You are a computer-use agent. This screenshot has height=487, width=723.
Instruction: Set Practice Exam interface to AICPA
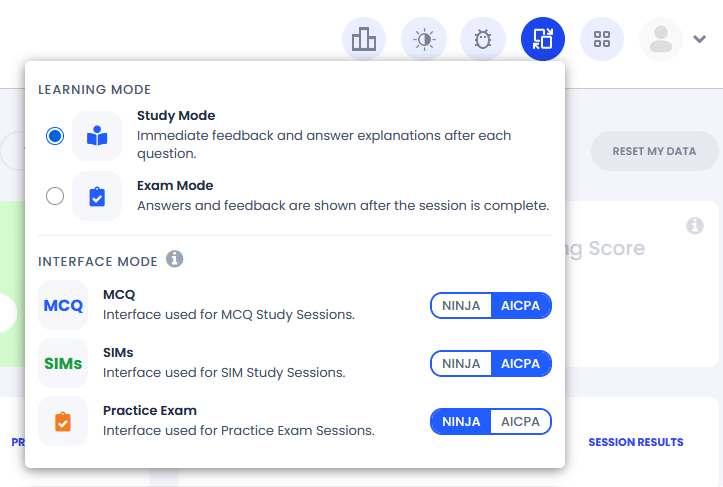point(521,422)
